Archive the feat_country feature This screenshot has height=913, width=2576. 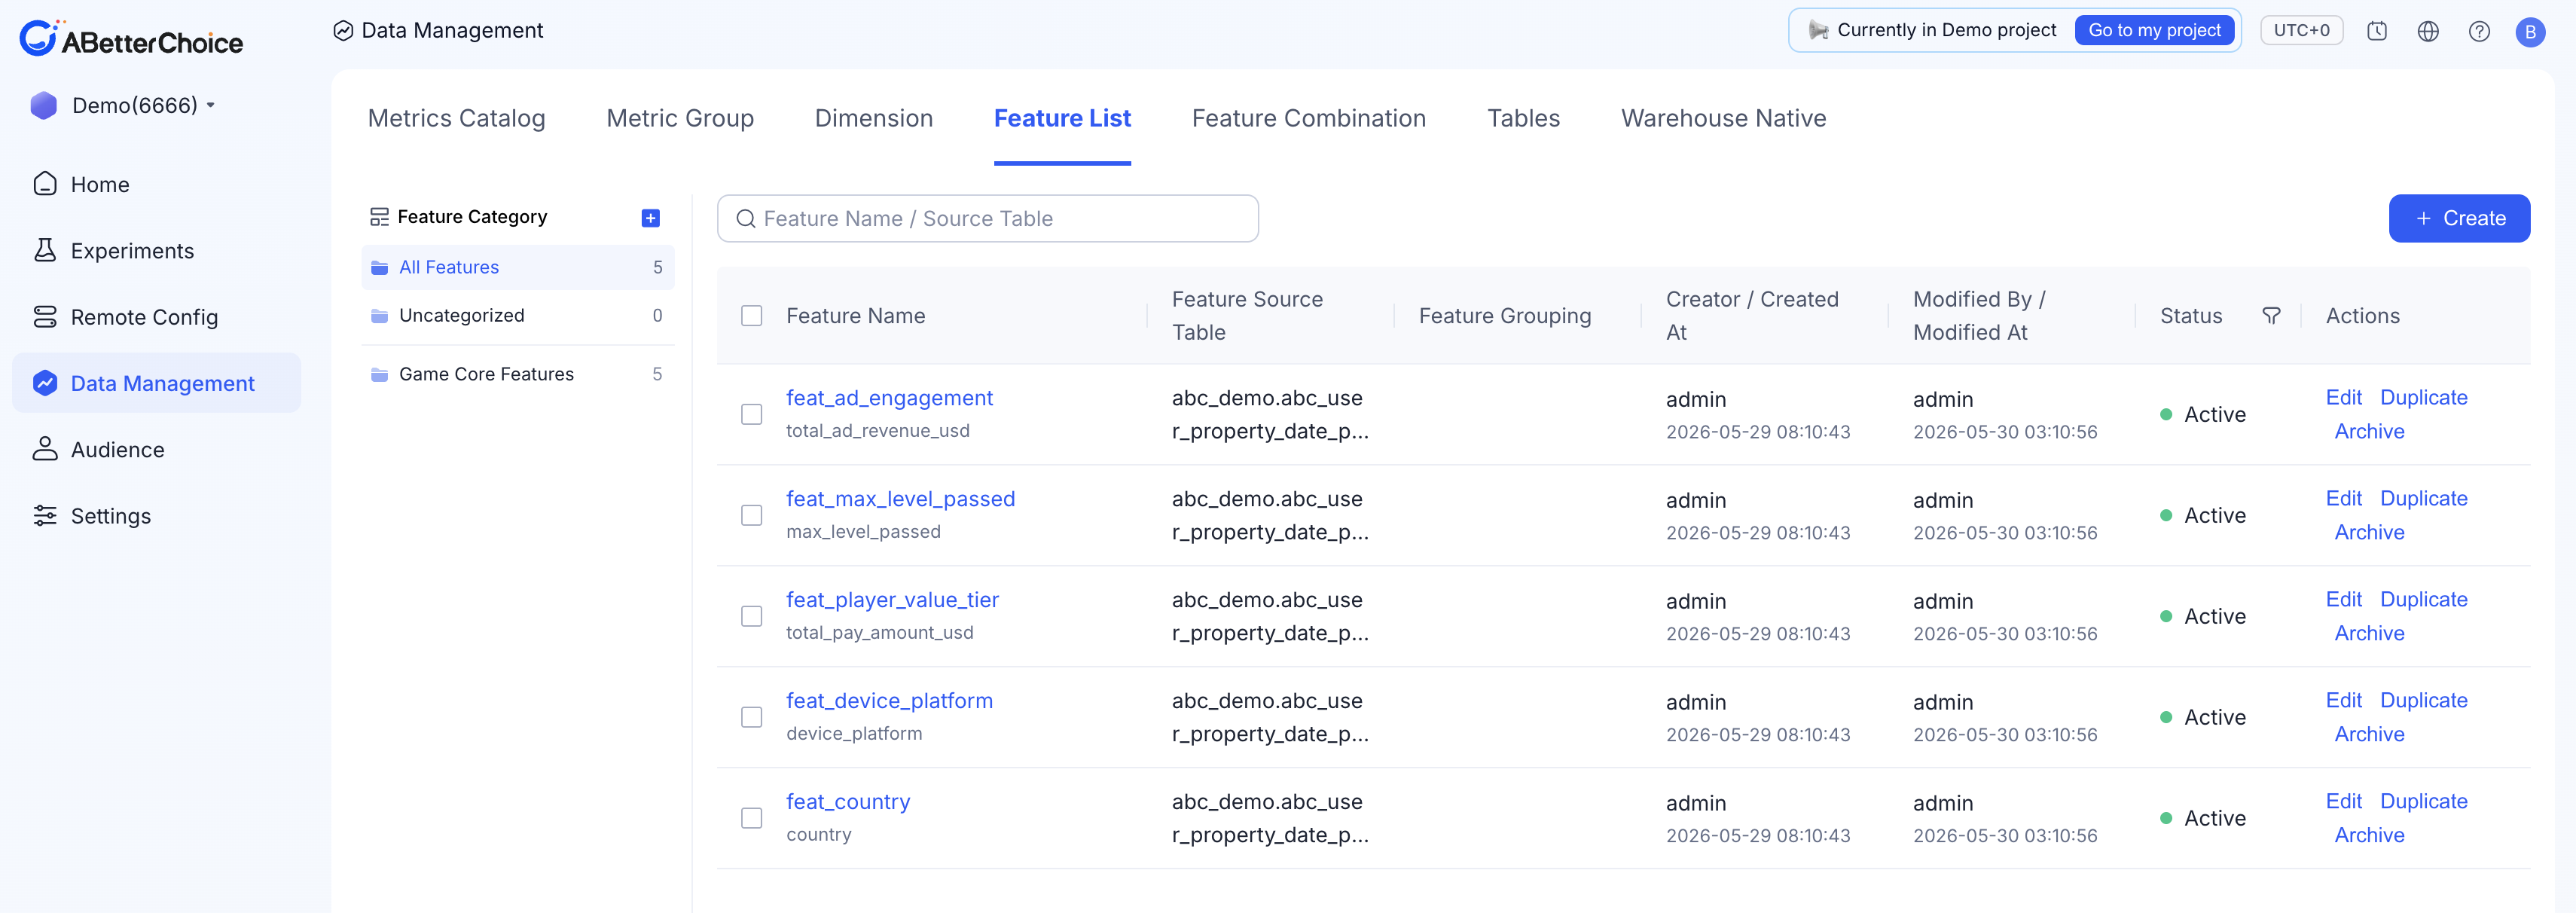tap(2369, 835)
